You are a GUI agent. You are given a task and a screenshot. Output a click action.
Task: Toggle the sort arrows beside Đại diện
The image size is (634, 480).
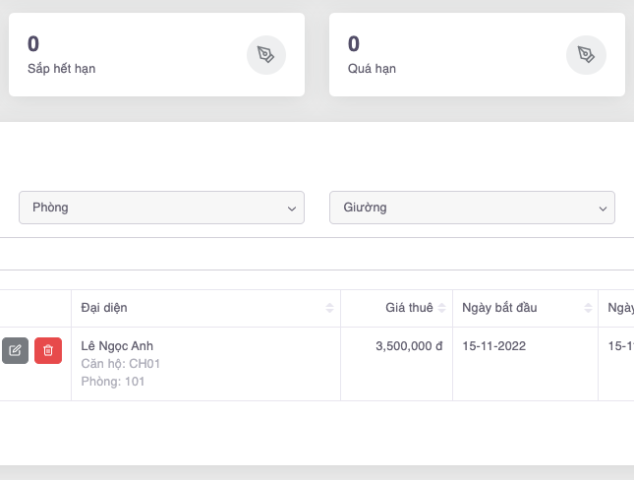point(330,308)
